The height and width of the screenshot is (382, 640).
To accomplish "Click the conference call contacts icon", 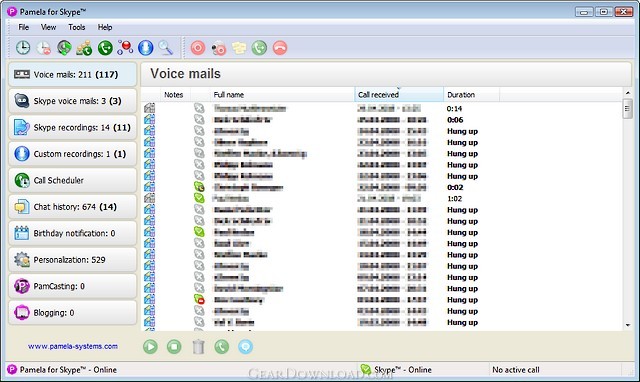I will [84, 48].
